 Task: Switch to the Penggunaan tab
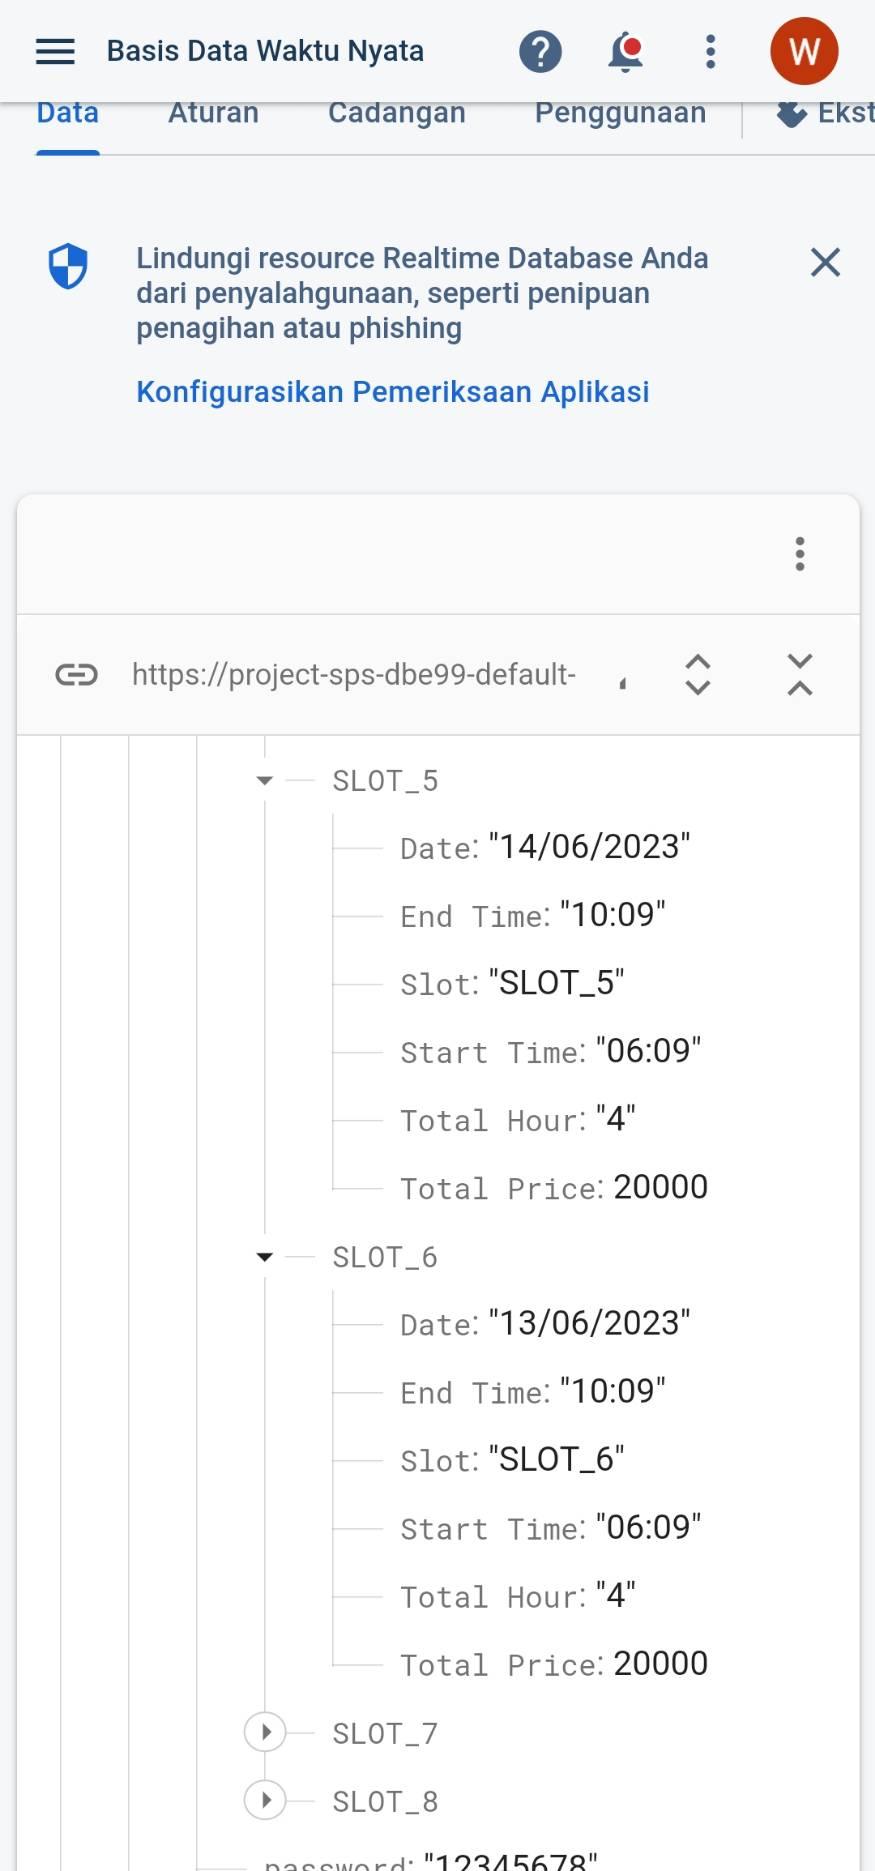(x=620, y=114)
